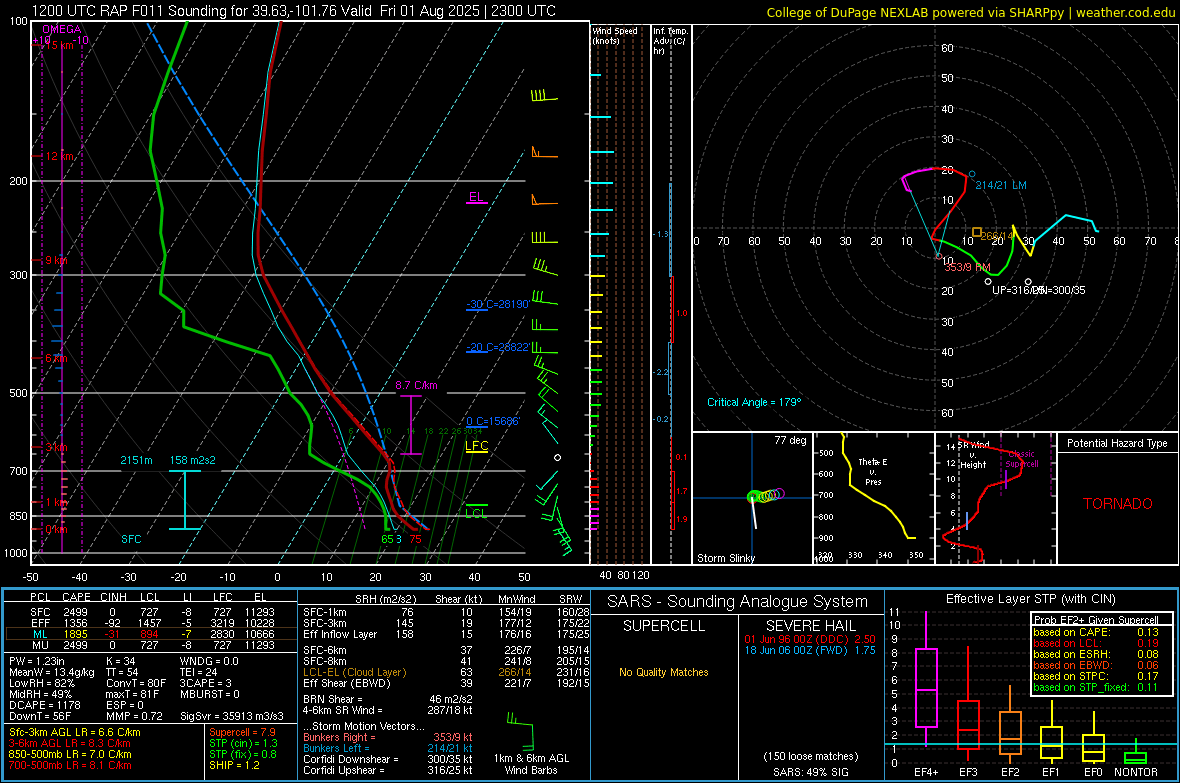Click the 'SigSvr = 35913 m3/s3' value

(x=232, y=717)
